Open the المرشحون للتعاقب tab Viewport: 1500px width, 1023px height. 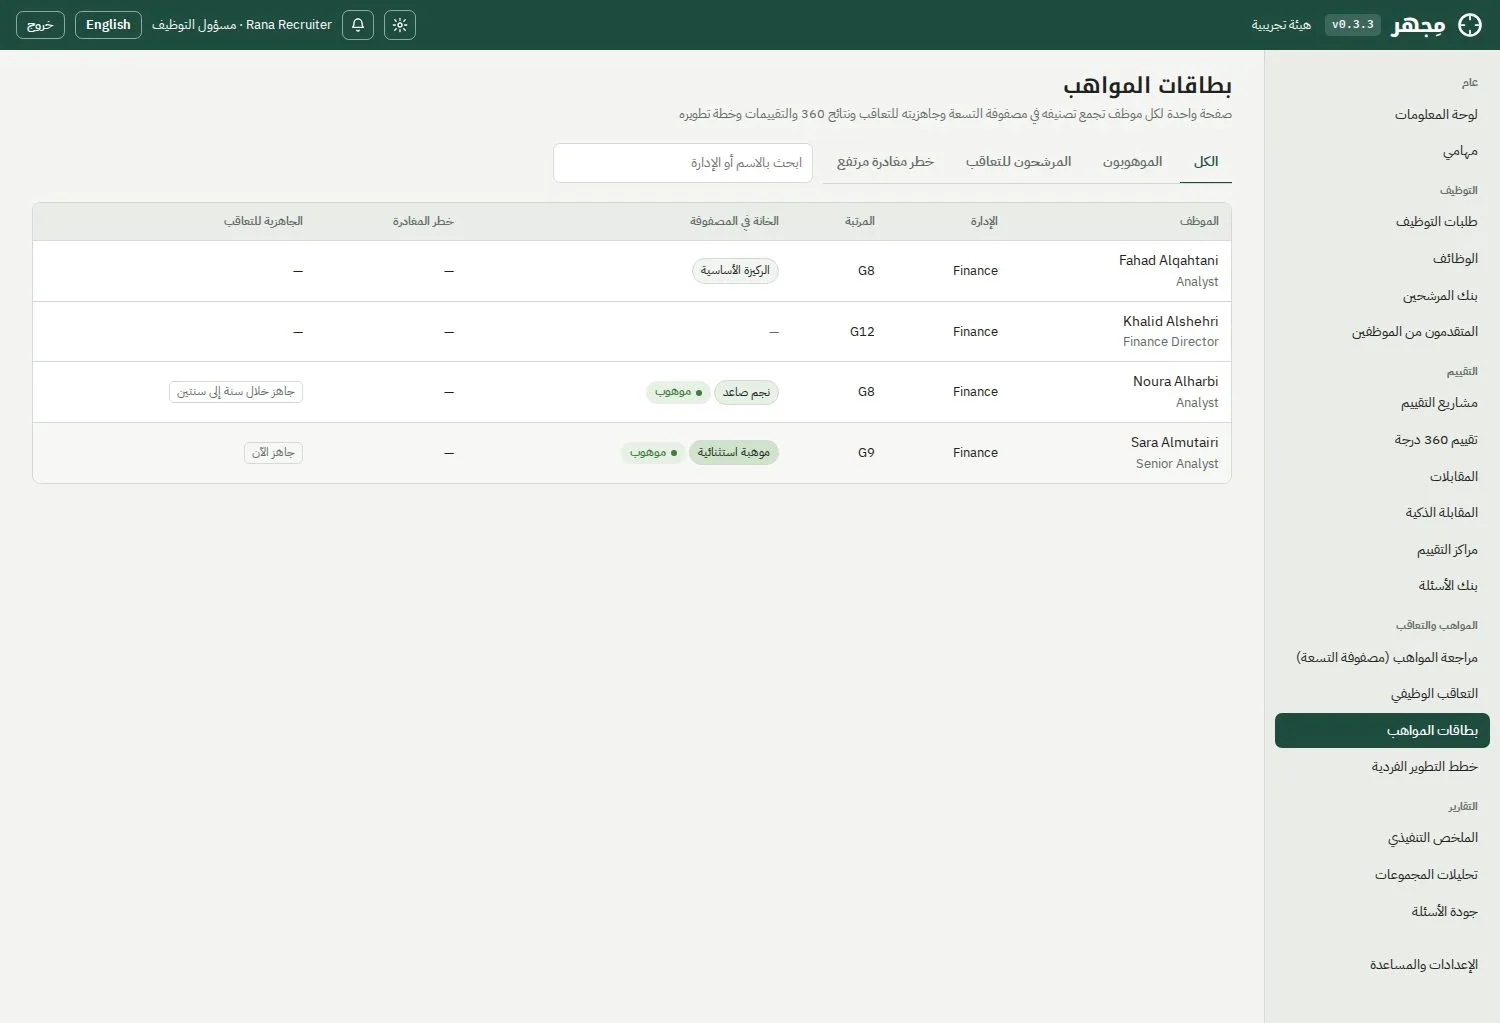(1018, 162)
